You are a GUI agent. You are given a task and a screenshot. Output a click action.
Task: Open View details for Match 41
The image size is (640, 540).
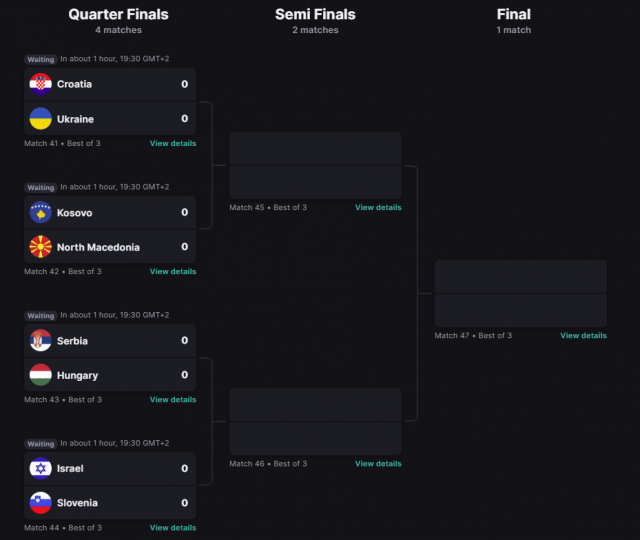173,144
